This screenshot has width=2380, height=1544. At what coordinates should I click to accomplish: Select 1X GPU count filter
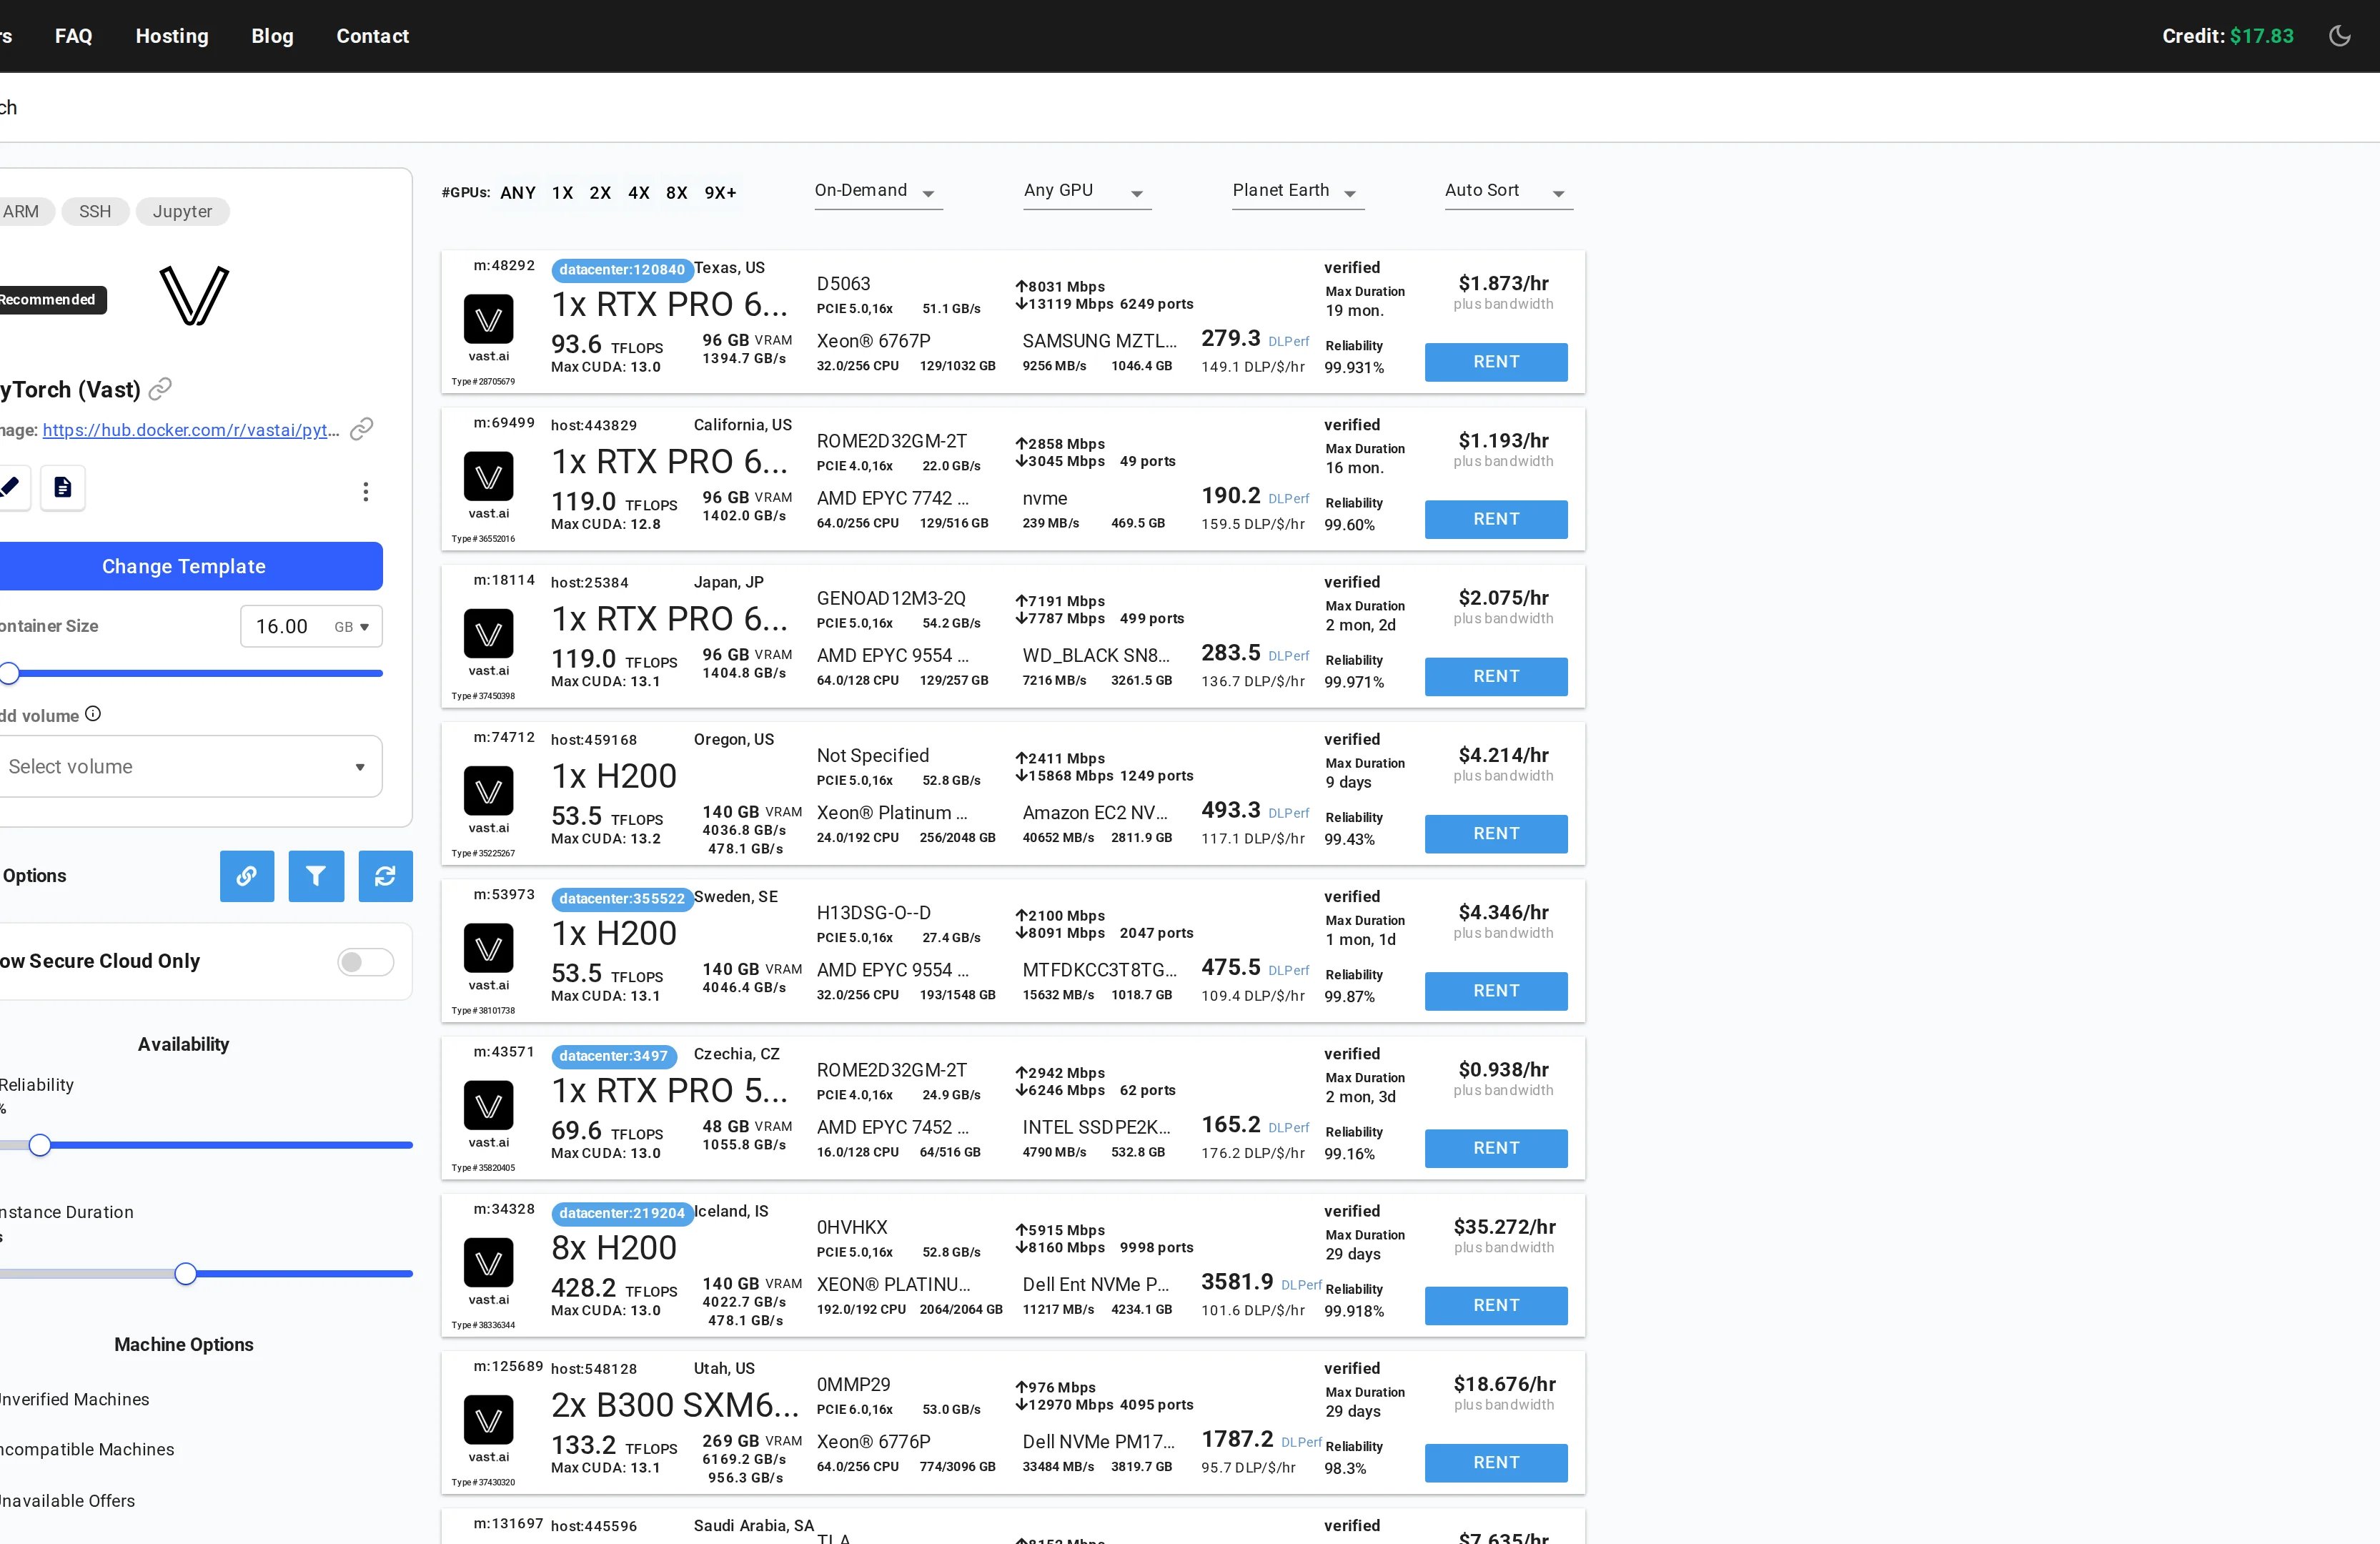pyautogui.click(x=562, y=193)
